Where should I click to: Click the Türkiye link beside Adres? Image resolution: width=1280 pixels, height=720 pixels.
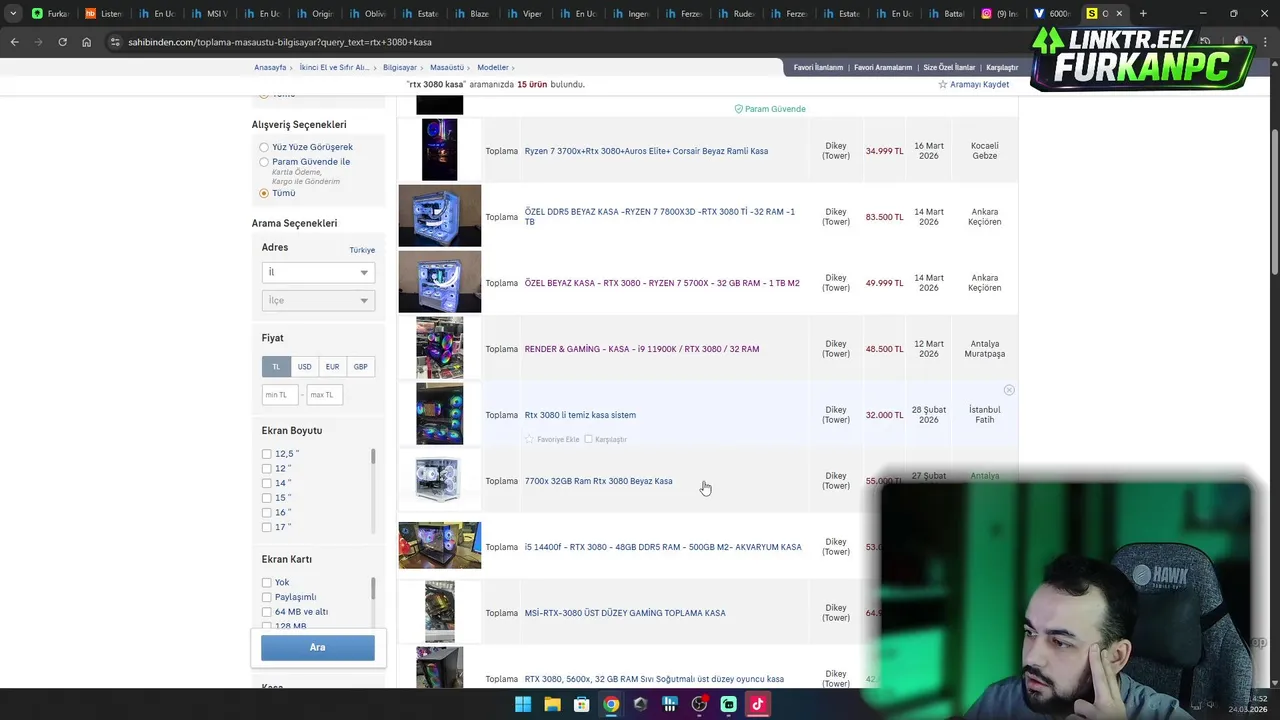(362, 250)
